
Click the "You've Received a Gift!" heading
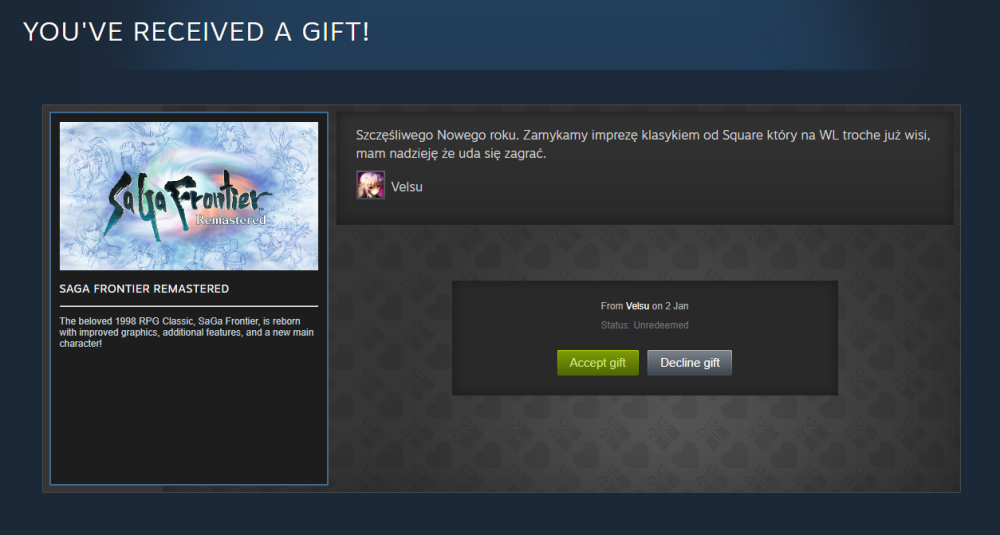[196, 32]
